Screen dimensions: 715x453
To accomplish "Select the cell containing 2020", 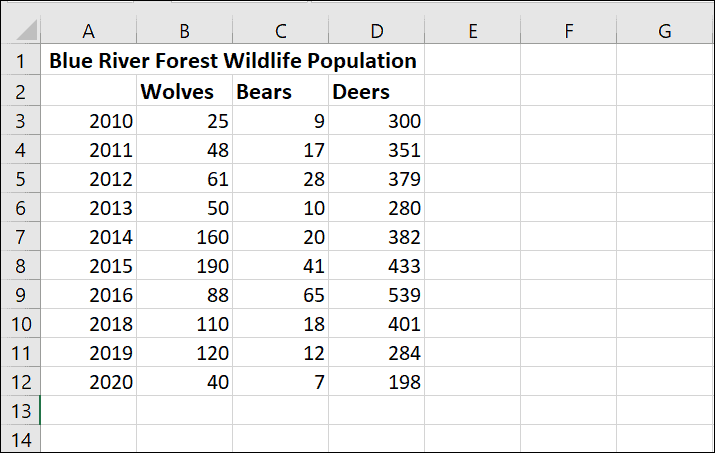I will [88, 382].
